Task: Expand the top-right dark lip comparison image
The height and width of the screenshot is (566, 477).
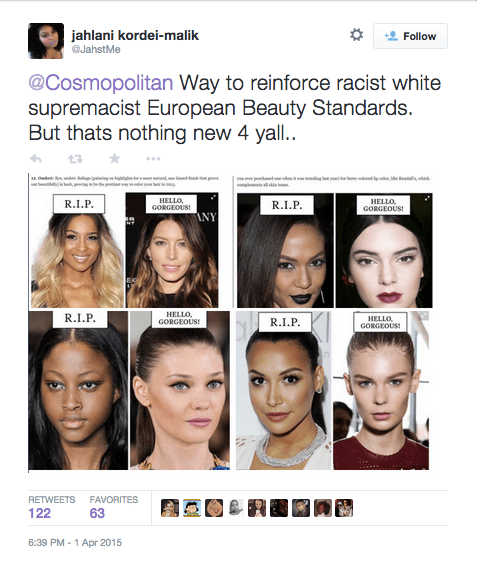Action: click(334, 242)
